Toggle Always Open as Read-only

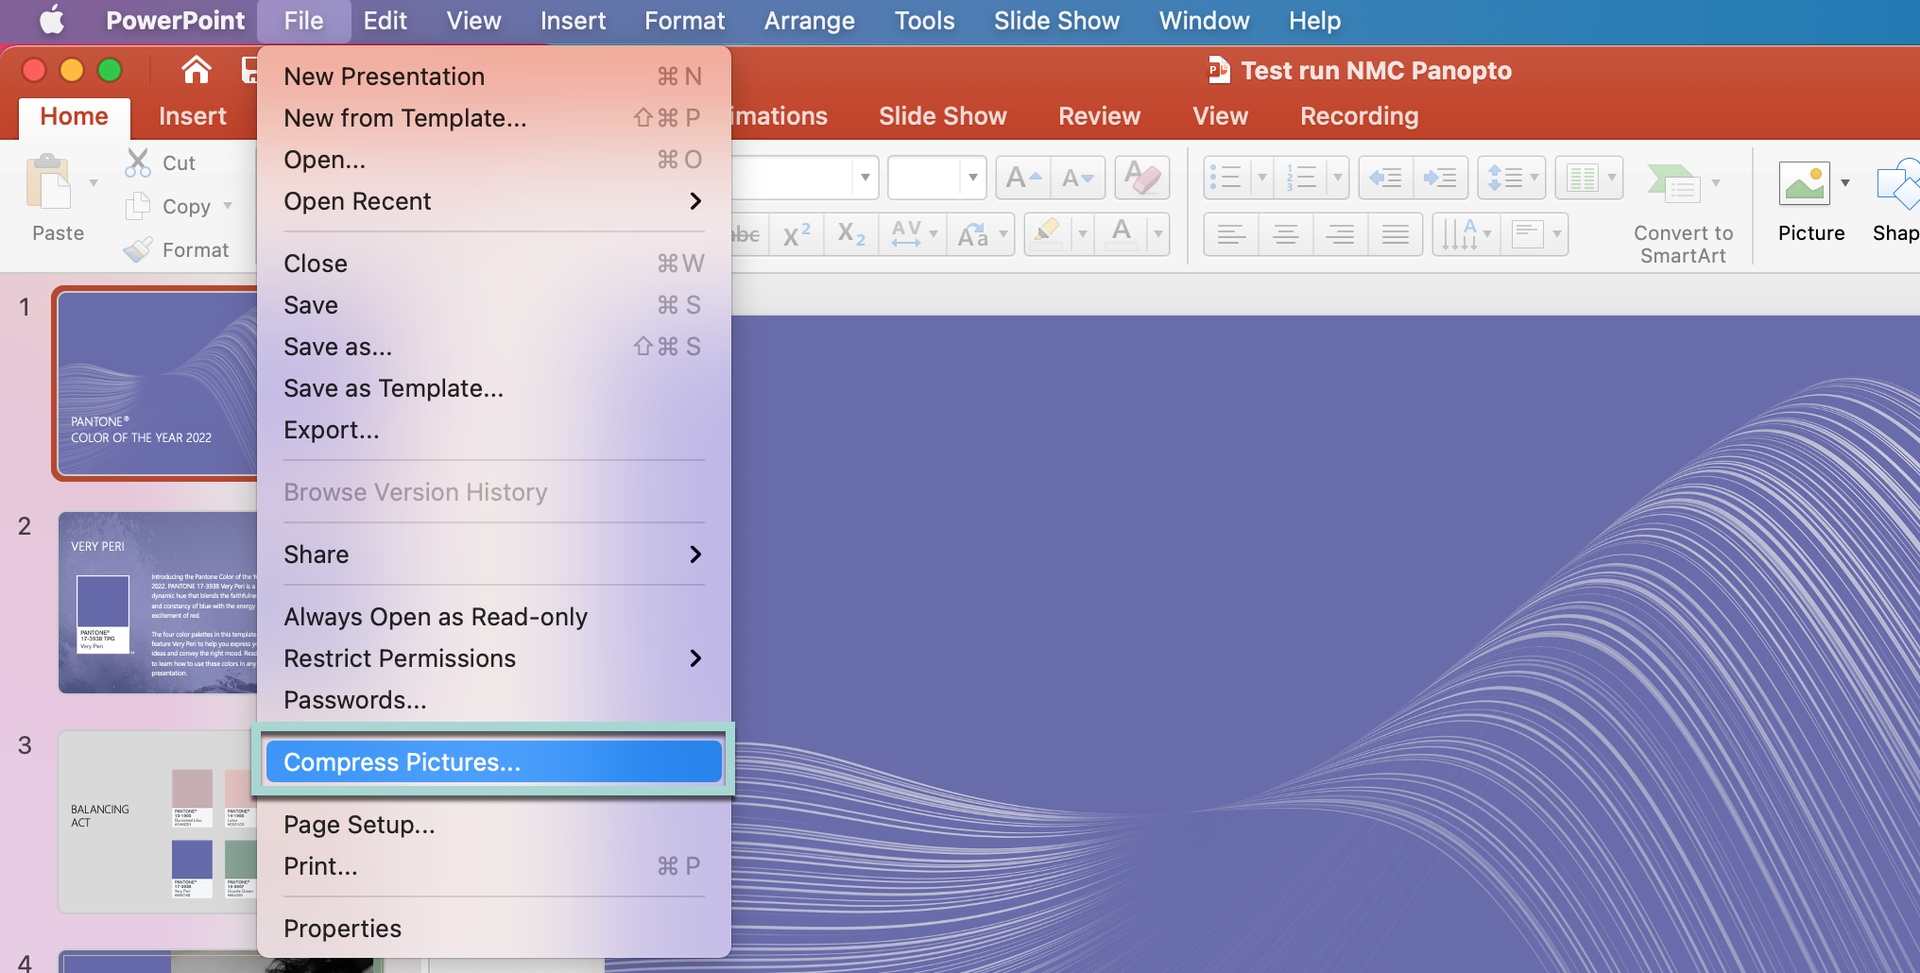pos(435,617)
